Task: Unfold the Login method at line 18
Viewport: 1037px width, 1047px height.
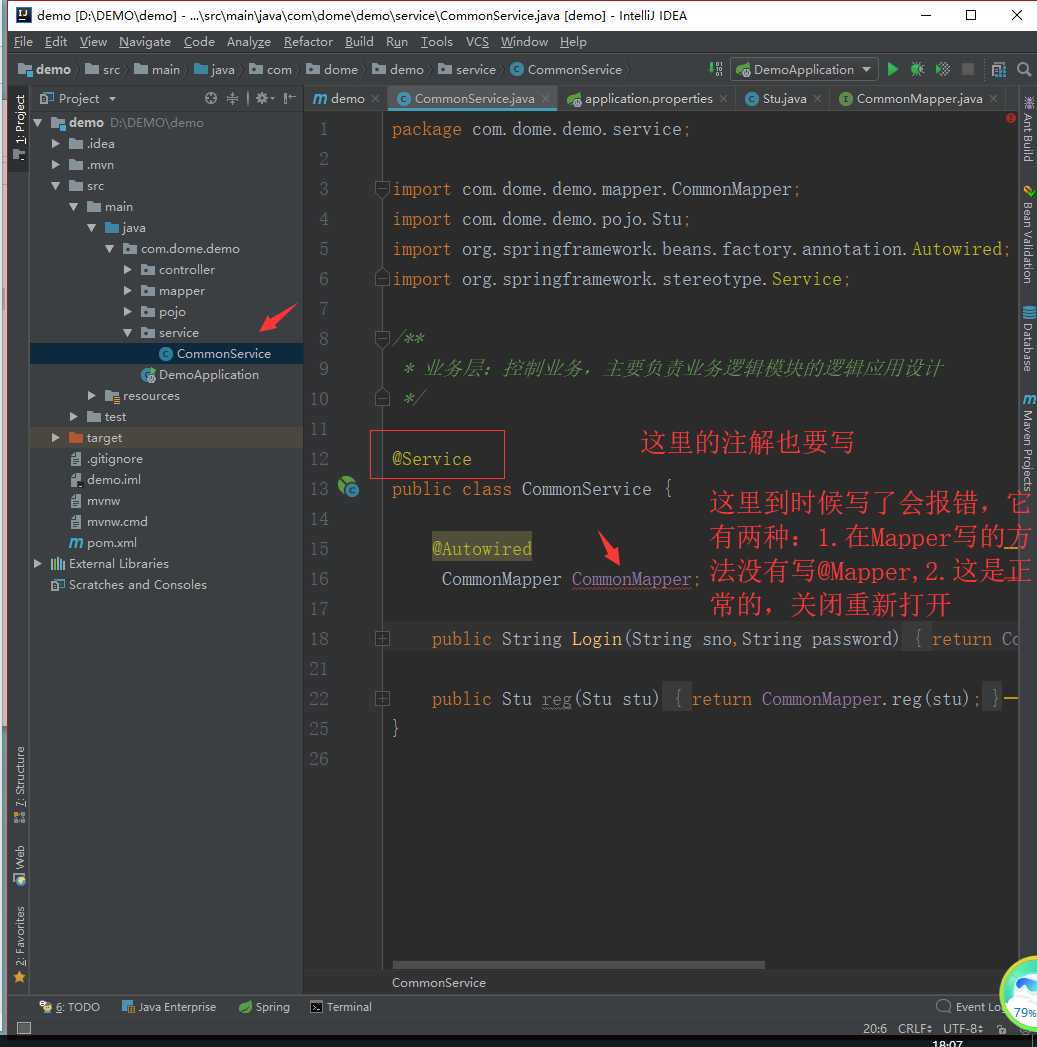Action: [382, 639]
